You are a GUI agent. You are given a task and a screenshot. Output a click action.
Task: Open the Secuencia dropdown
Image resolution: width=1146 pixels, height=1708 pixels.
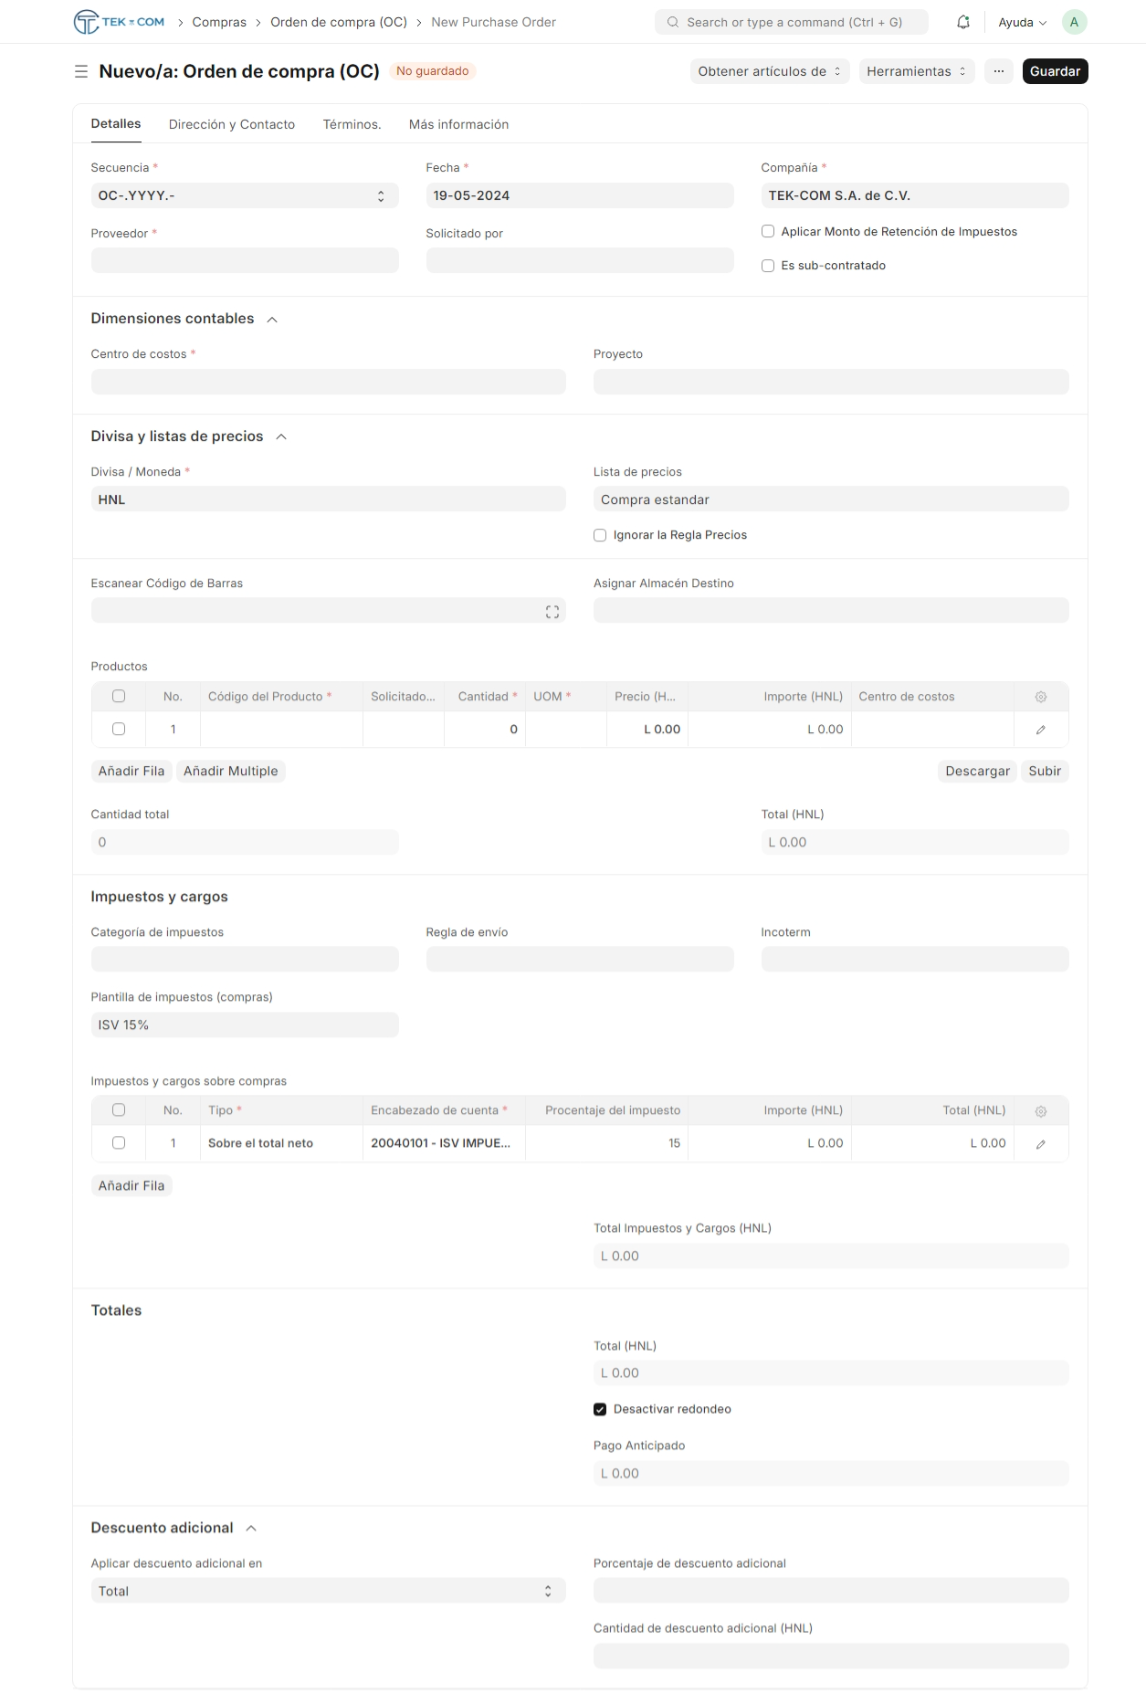pyautogui.click(x=244, y=196)
